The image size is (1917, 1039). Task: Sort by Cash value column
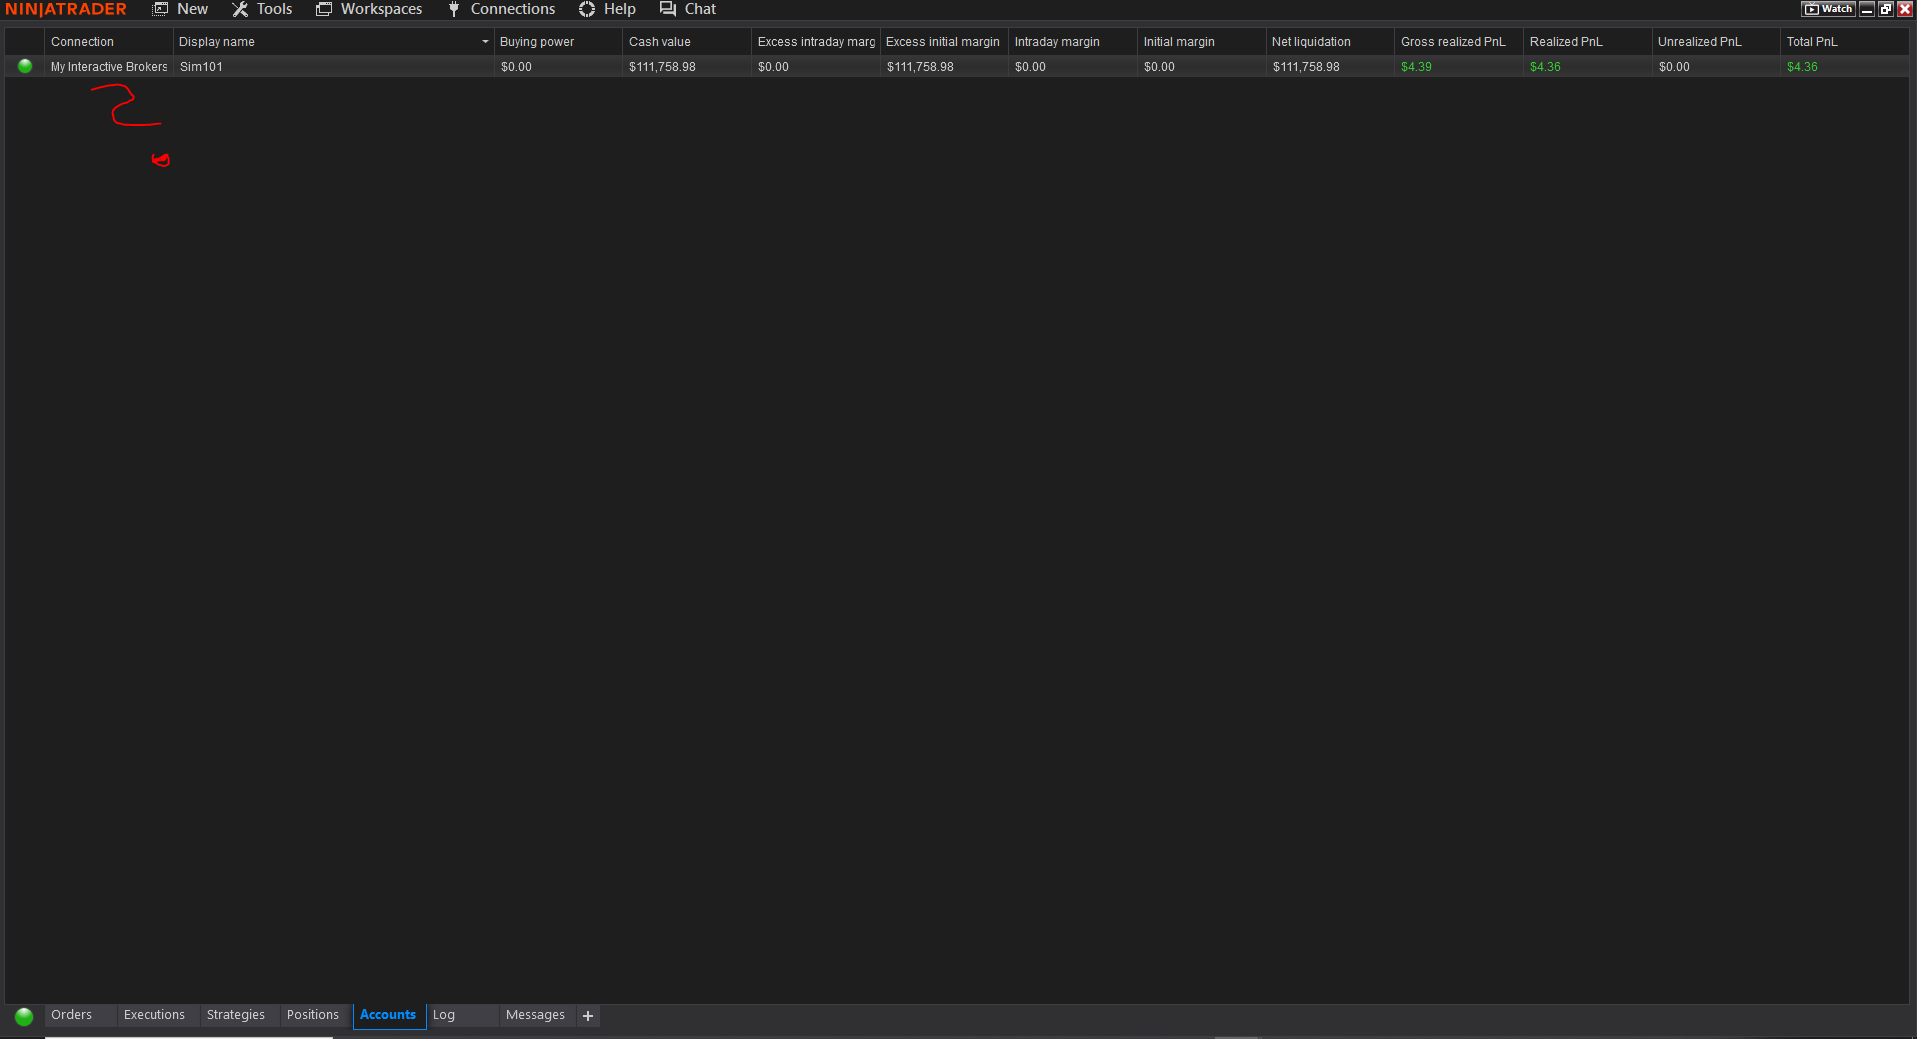coord(687,42)
